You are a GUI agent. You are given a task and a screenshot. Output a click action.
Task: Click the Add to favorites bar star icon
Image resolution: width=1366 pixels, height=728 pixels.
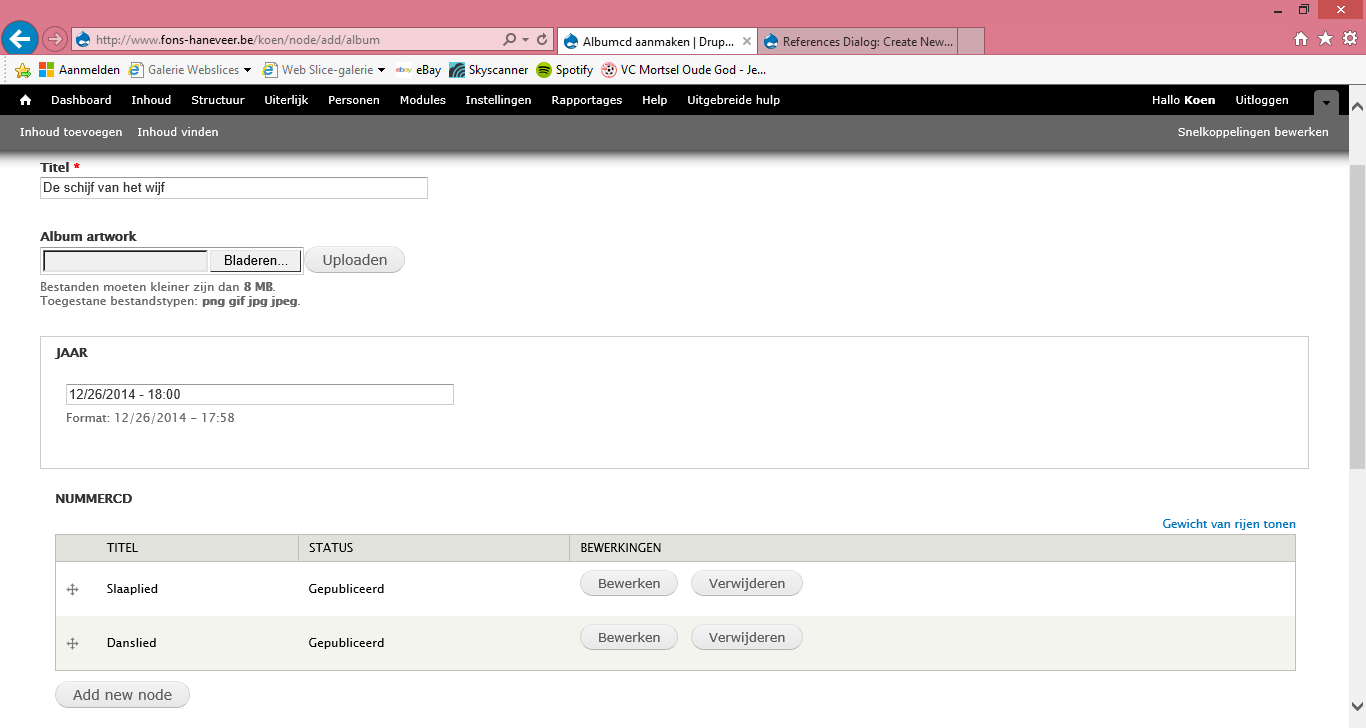[23, 70]
